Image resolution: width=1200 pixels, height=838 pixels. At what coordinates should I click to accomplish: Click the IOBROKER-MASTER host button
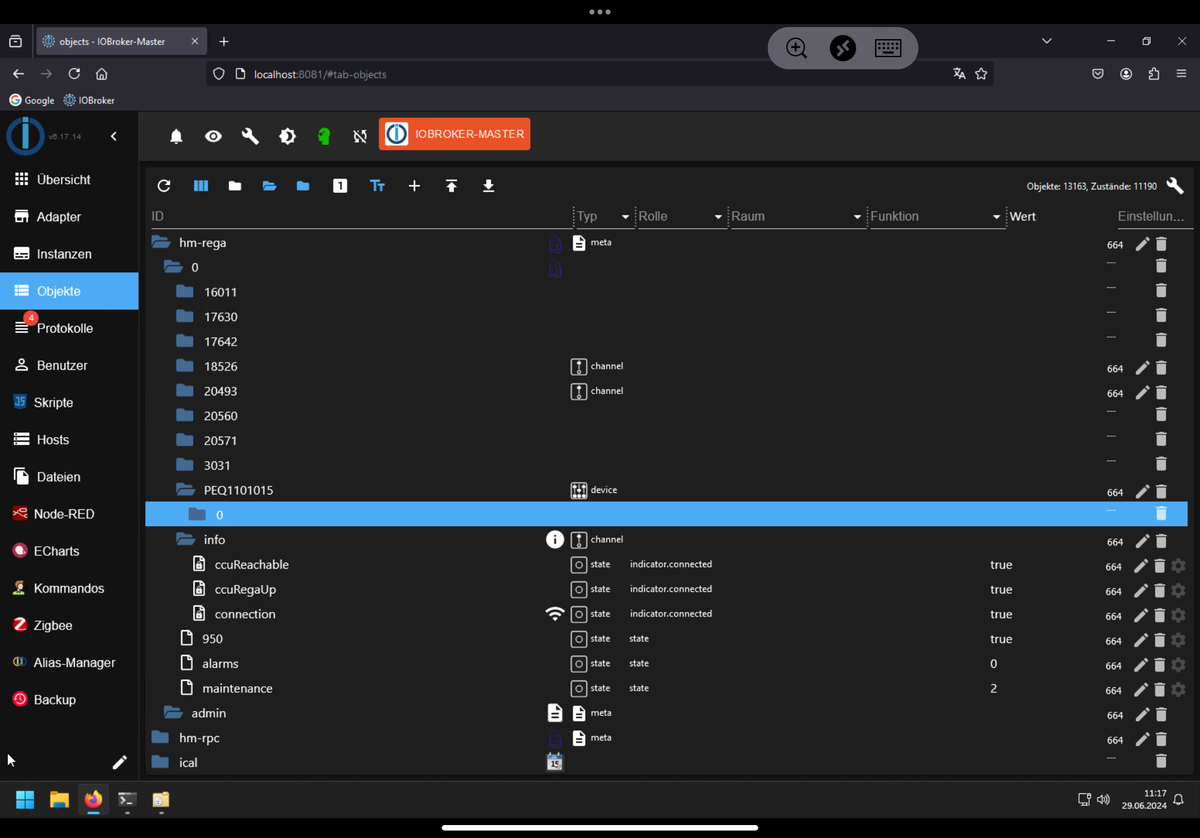pos(454,134)
